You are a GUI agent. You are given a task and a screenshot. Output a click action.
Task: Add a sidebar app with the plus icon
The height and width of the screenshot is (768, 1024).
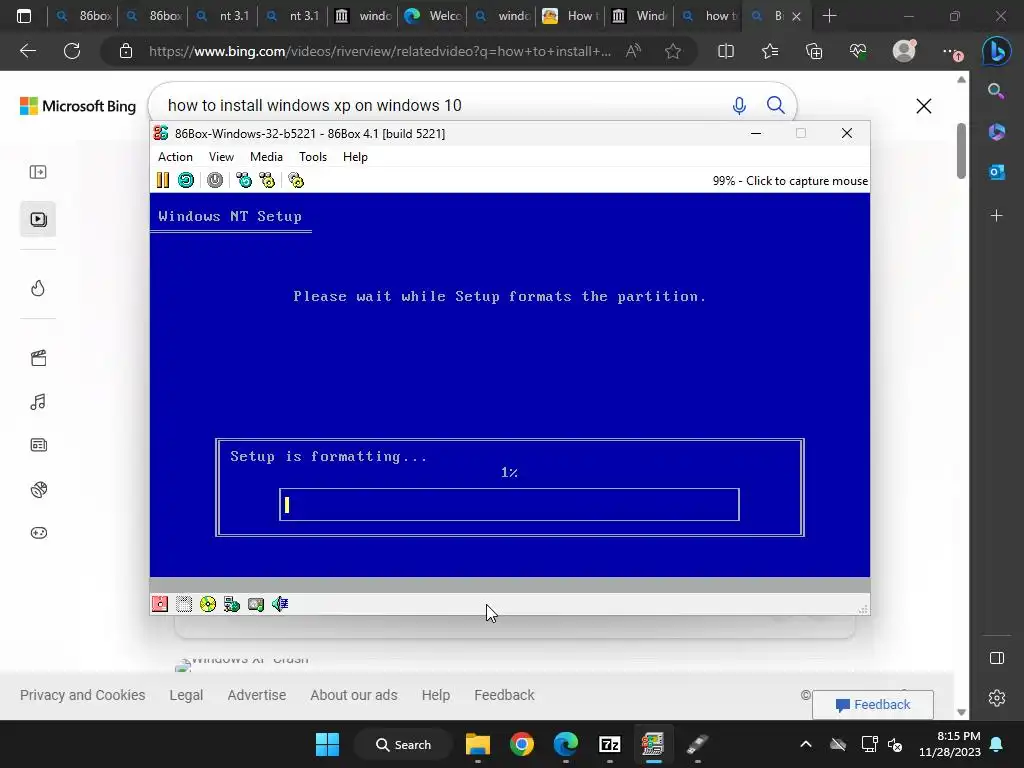pos(997,216)
